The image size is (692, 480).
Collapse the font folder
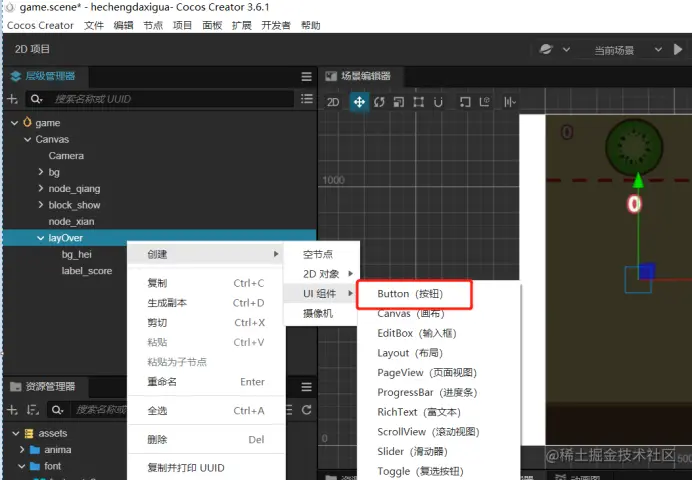(22, 466)
